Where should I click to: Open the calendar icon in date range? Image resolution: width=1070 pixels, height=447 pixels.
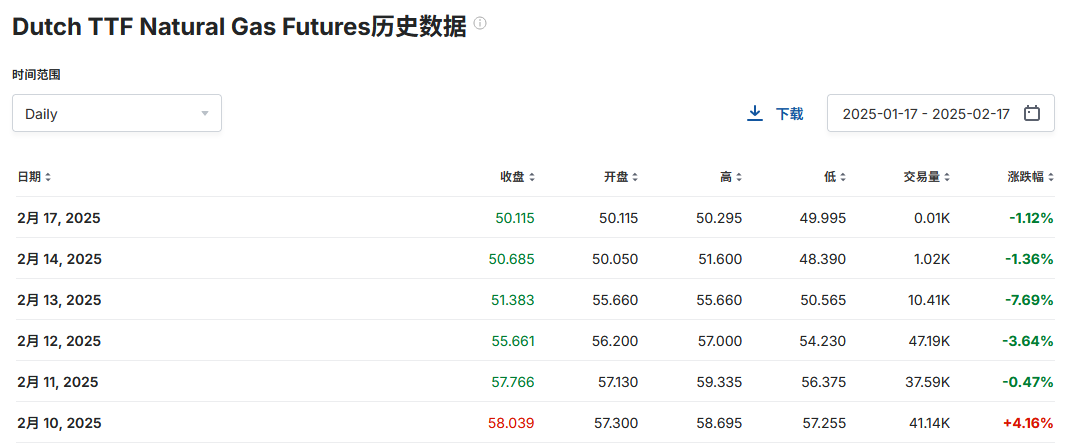pyautogui.click(x=1033, y=114)
